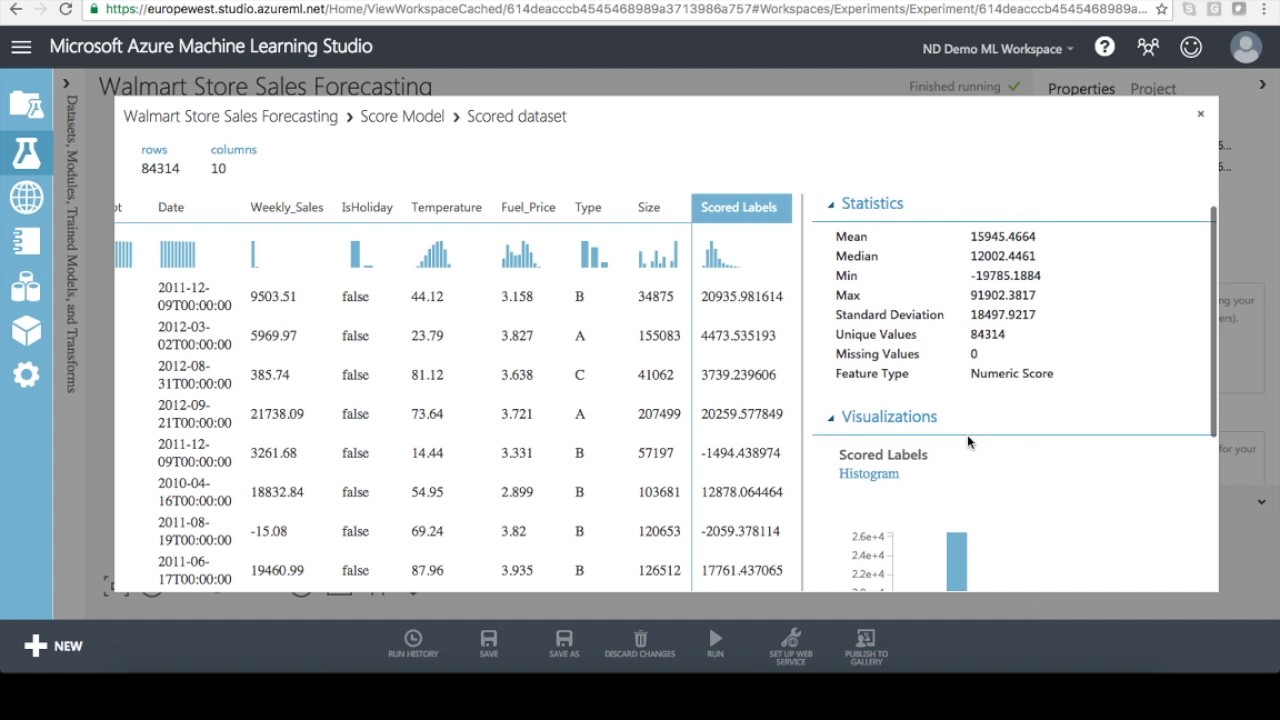
Task: Select the Feature Type Numeric Score
Action: (x=1012, y=374)
